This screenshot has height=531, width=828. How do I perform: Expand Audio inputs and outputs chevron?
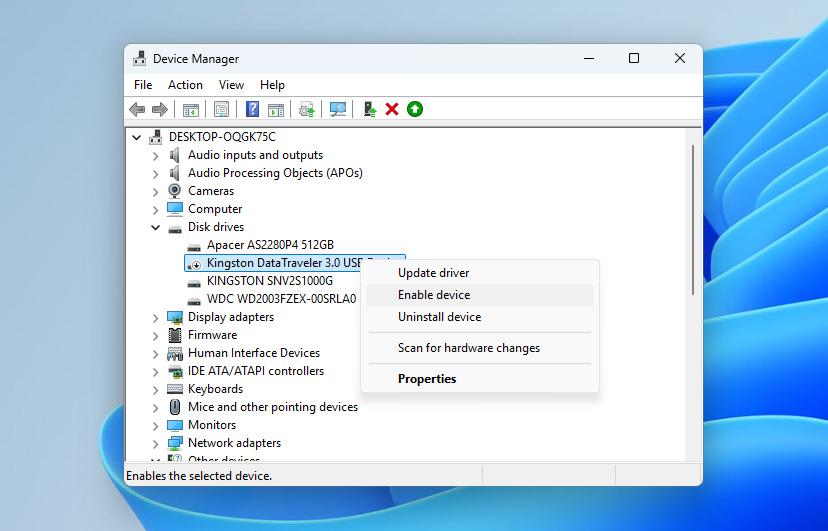(x=155, y=156)
